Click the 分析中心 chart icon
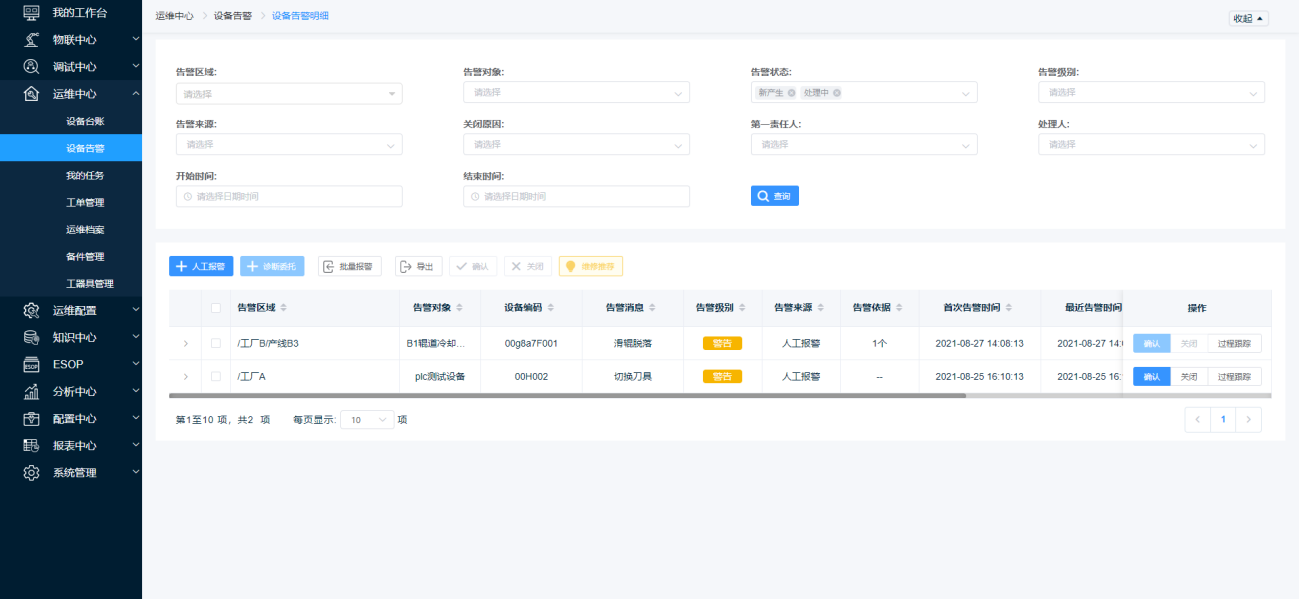The image size is (1299, 599). tap(31, 391)
